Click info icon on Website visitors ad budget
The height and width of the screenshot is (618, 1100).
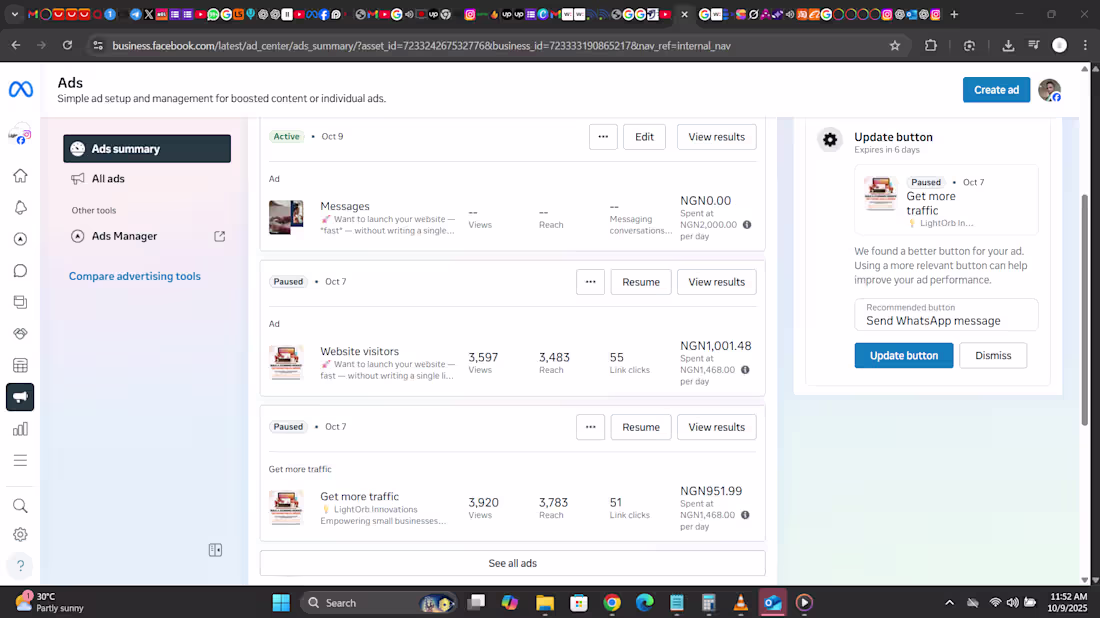click(745, 370)
